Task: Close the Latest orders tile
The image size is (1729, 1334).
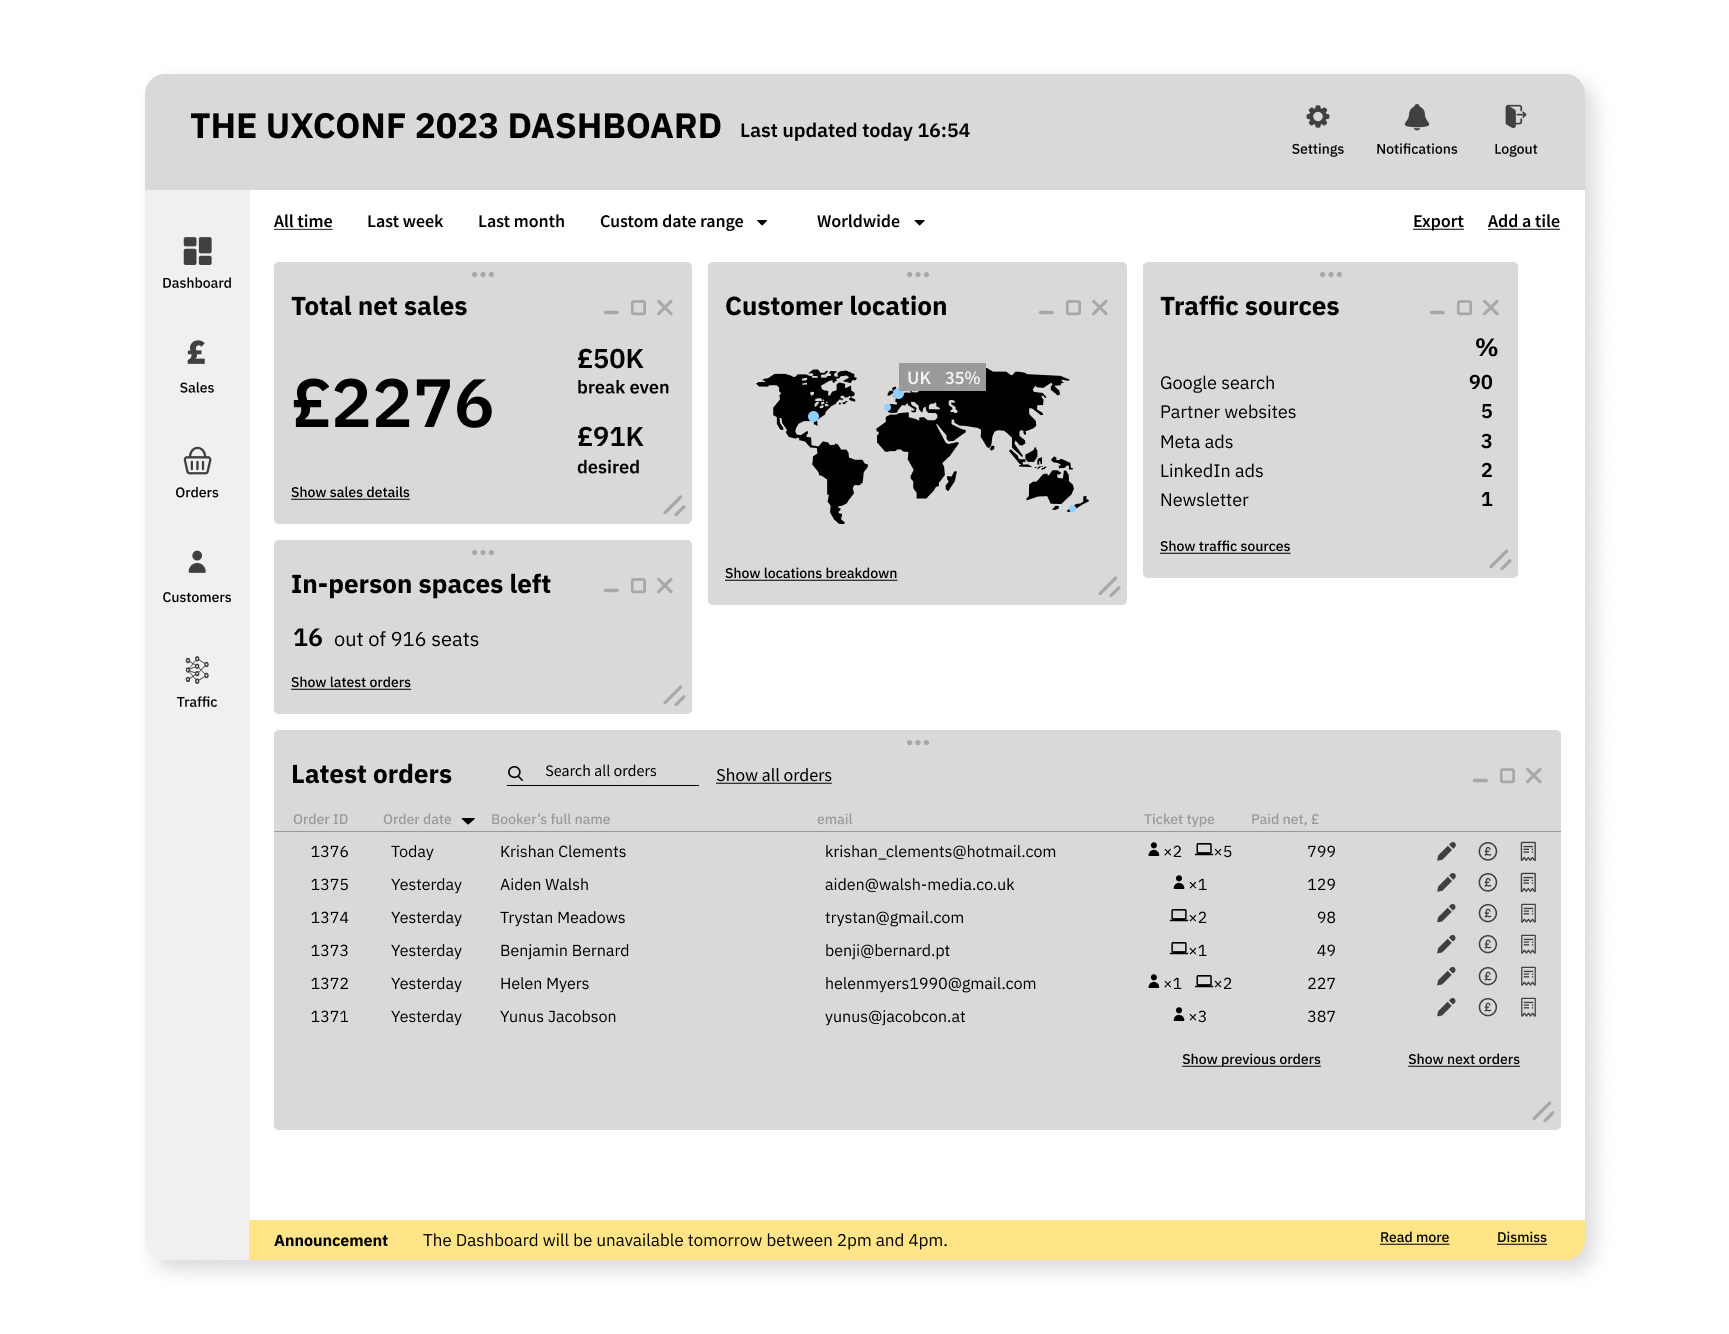Action: tap(1534, 776)
